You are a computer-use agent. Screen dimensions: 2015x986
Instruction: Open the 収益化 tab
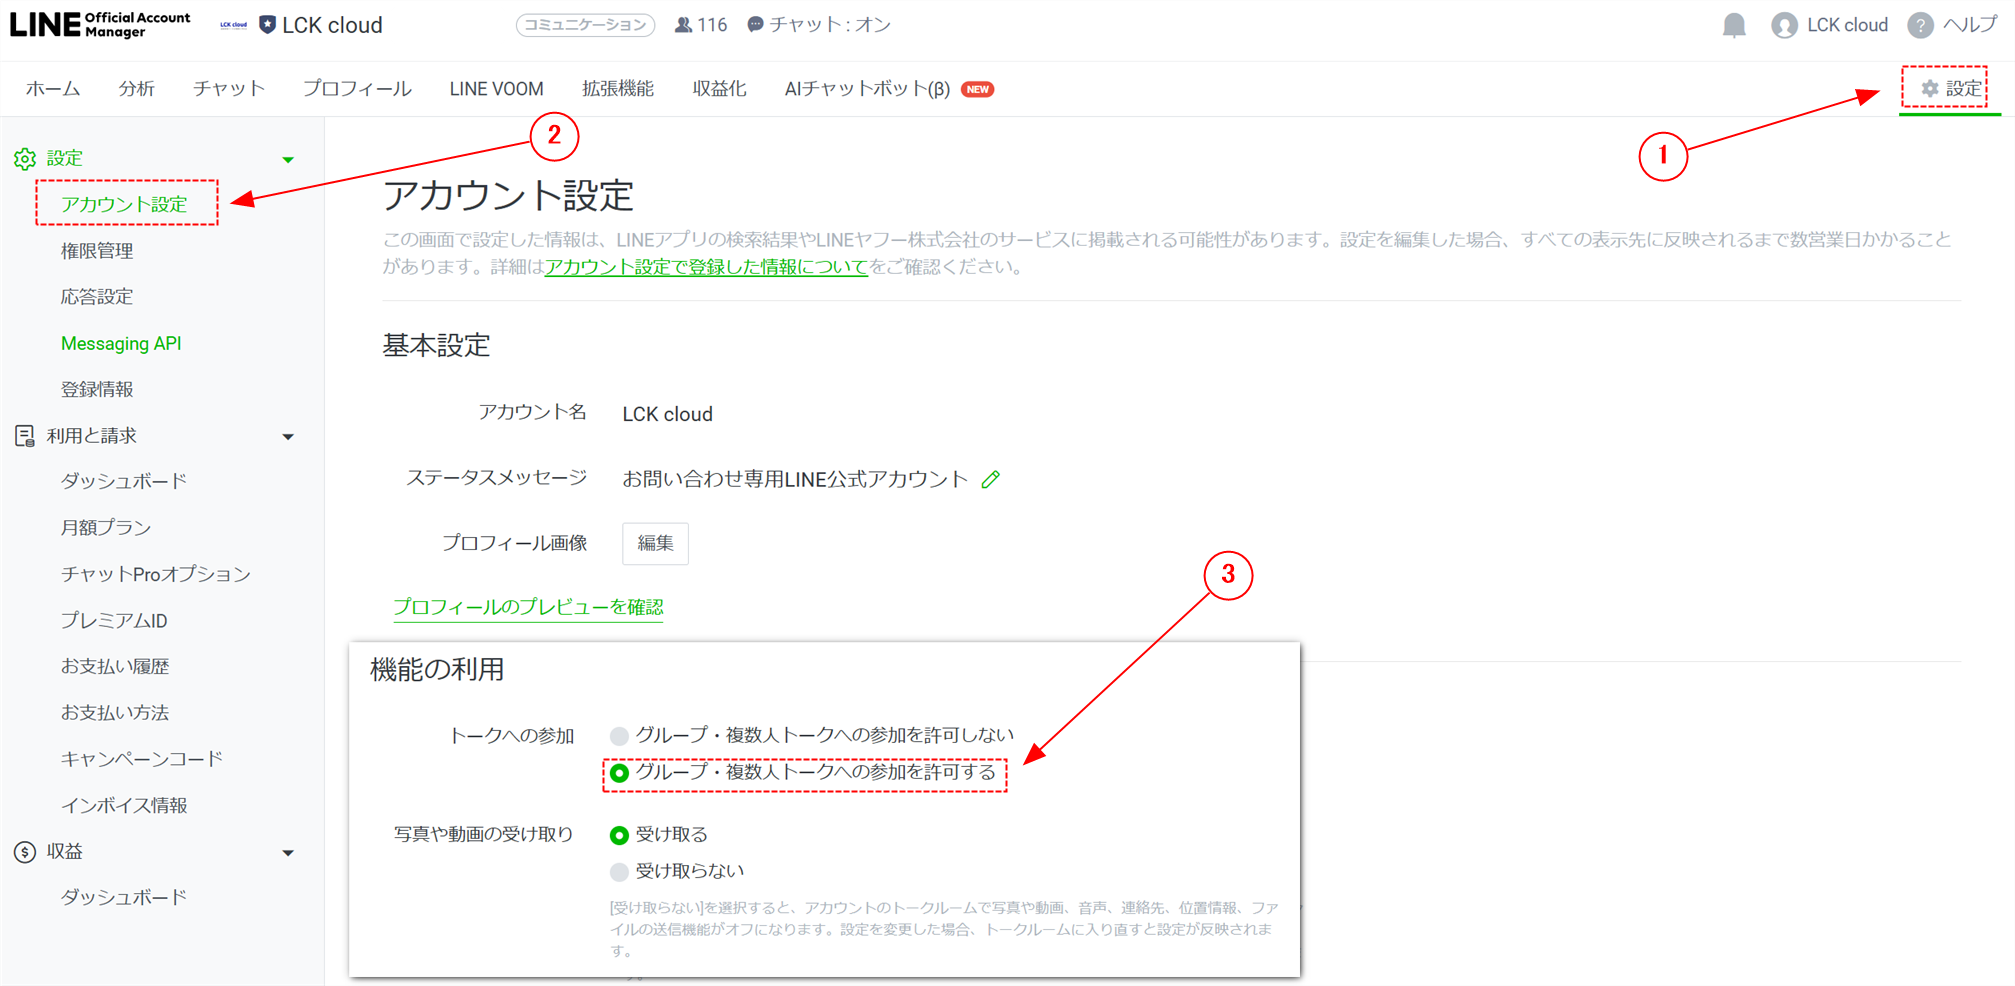[x=719, y=89]
